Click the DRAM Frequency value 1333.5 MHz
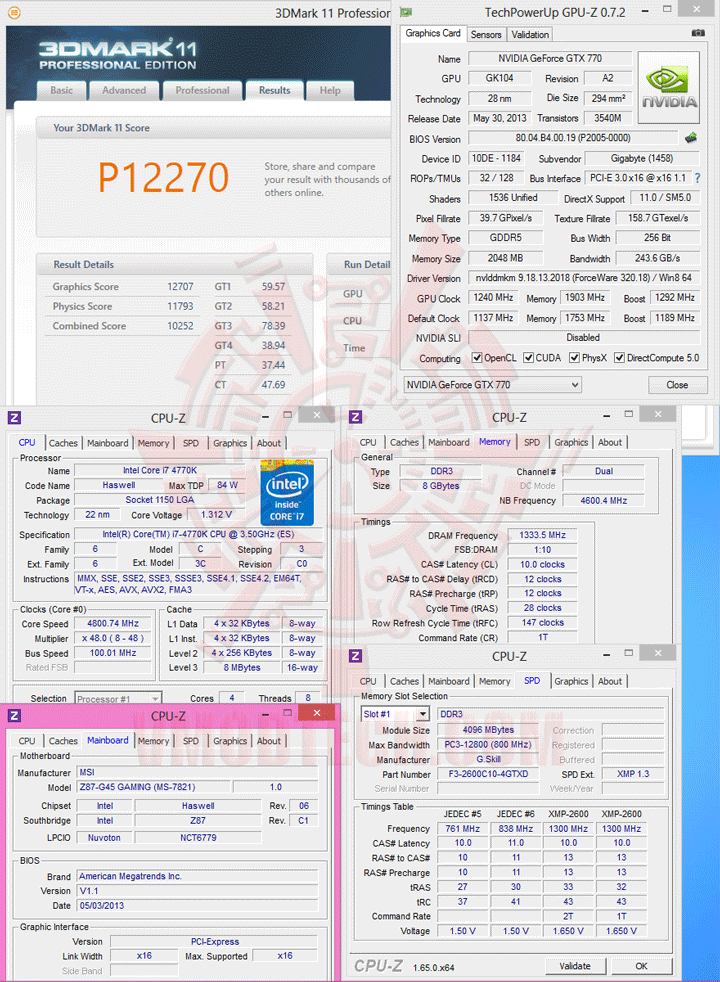 542,535
